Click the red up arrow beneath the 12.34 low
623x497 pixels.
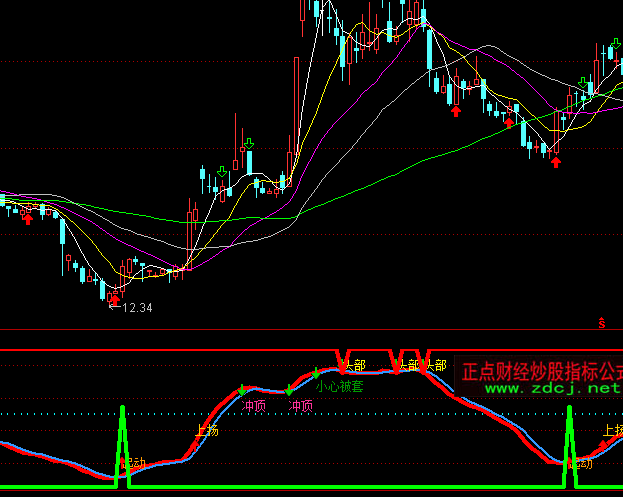click(115, 298)
